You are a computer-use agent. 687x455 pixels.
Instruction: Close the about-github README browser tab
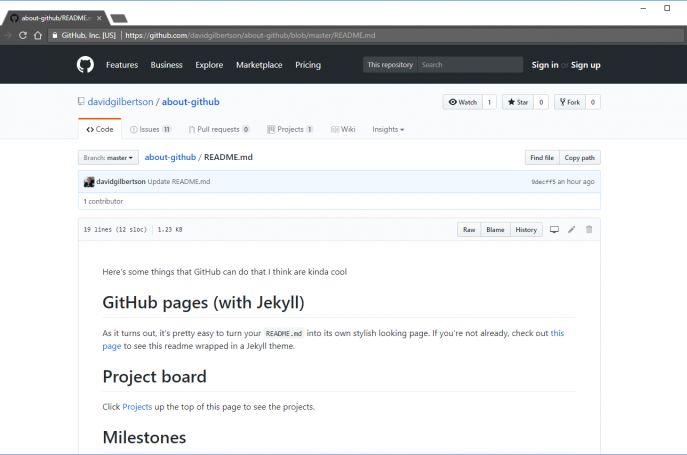(99, 18)
